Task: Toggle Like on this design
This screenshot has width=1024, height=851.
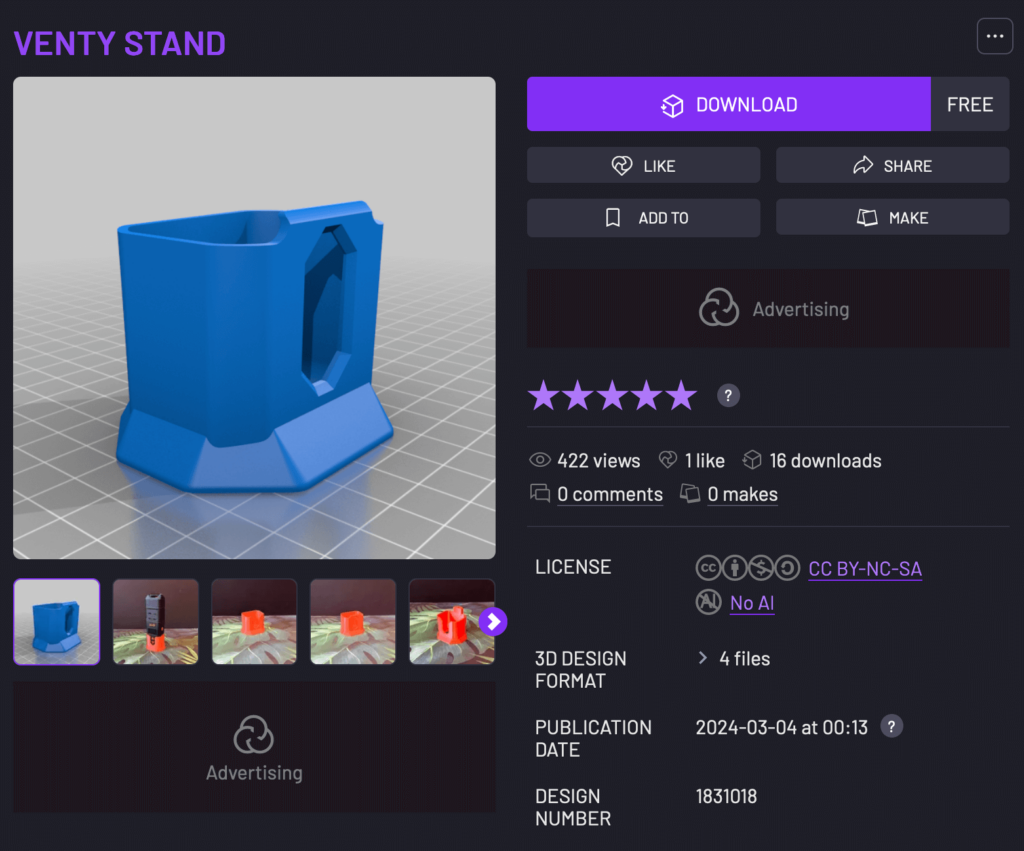Action: [x=643, y=165]
